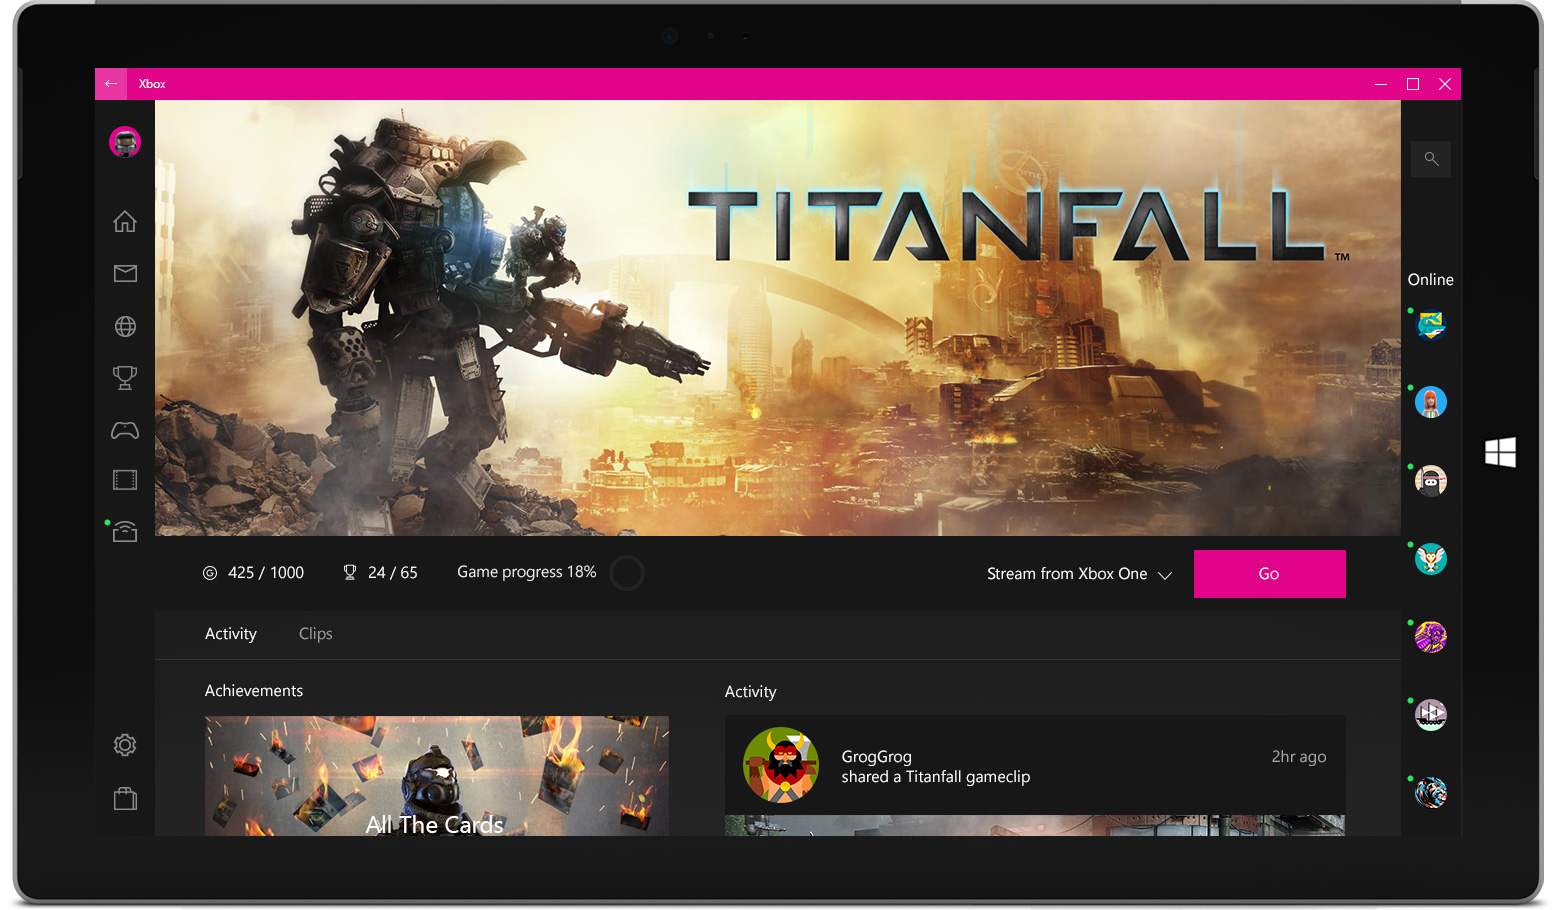Open My Games with the controller icon
1556x910 pixels.
pos(124,430)
